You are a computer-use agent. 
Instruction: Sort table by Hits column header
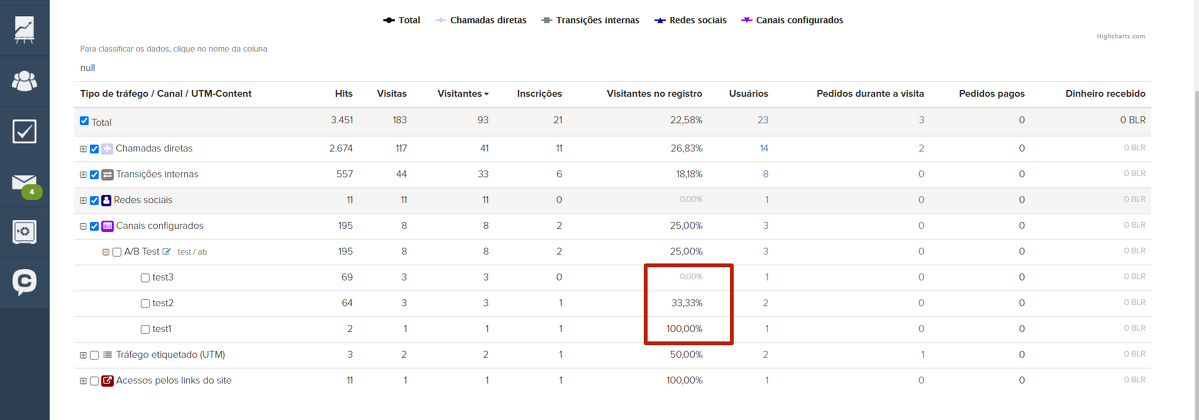(x=344, y=94)
